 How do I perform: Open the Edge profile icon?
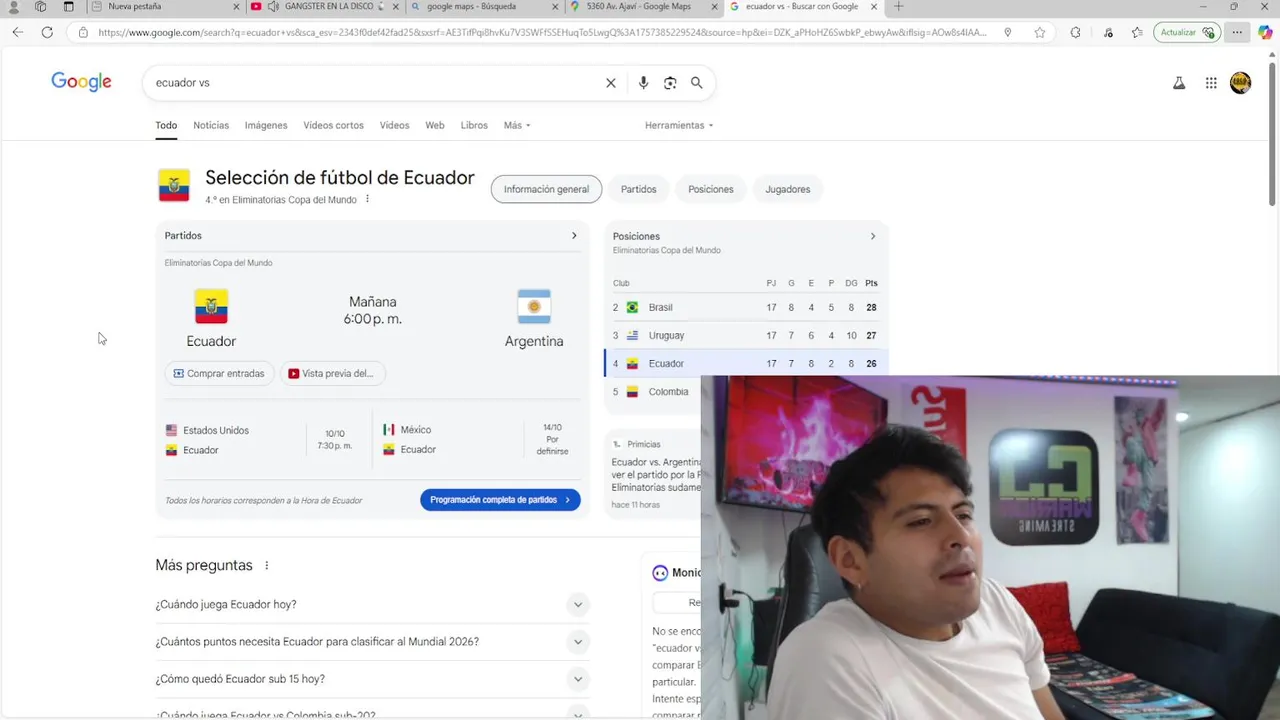point(13,7)
